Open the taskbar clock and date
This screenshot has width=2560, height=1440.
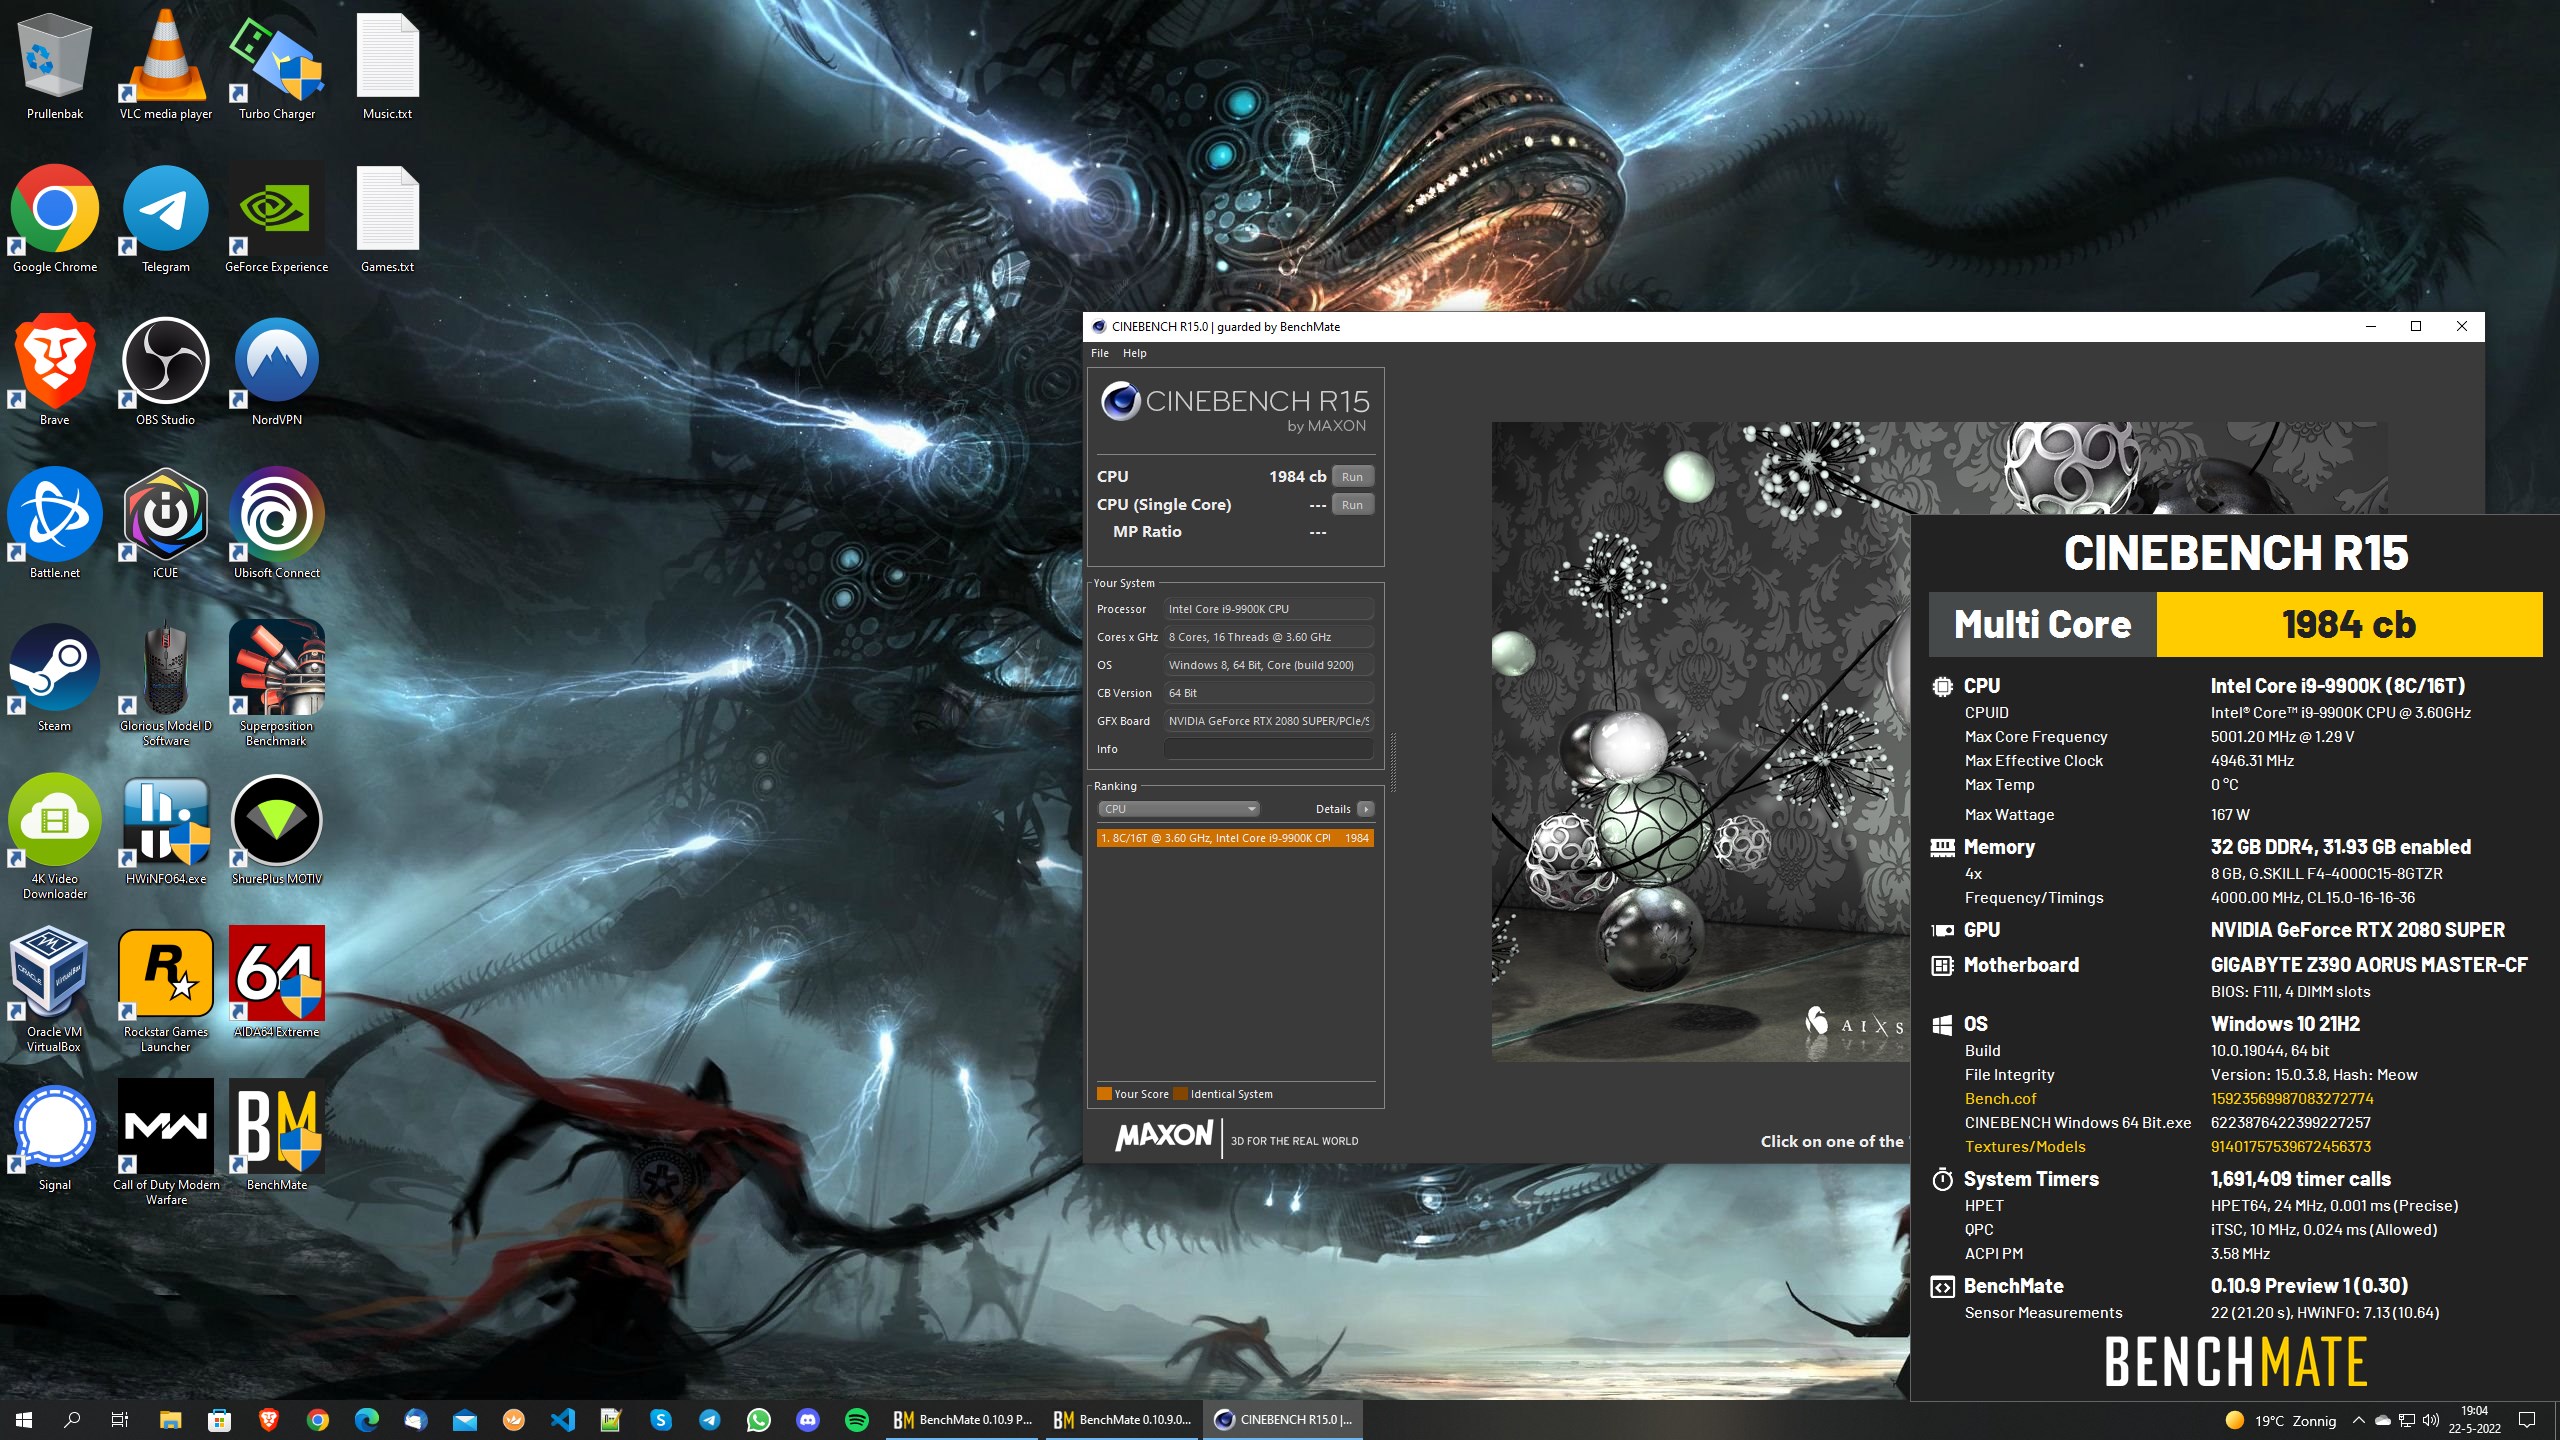(2474, 1419)
